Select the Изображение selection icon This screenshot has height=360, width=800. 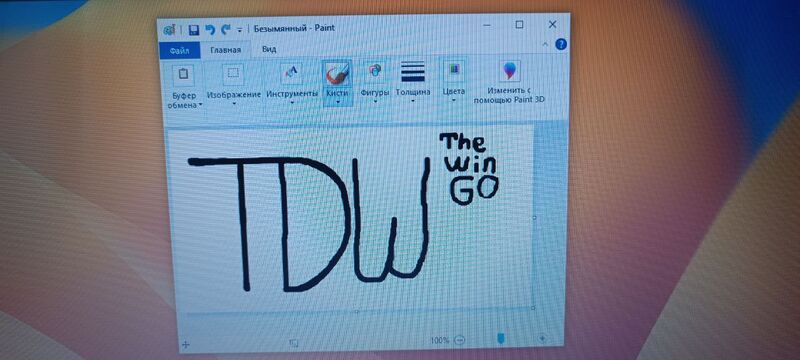(x=233, y=74)
